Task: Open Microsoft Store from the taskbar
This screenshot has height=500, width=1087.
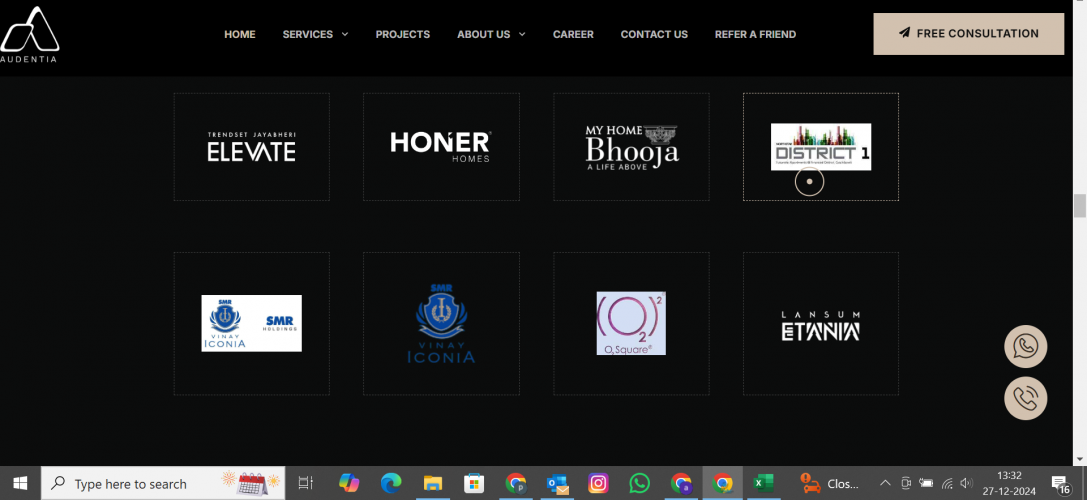Action: point(474,483)
